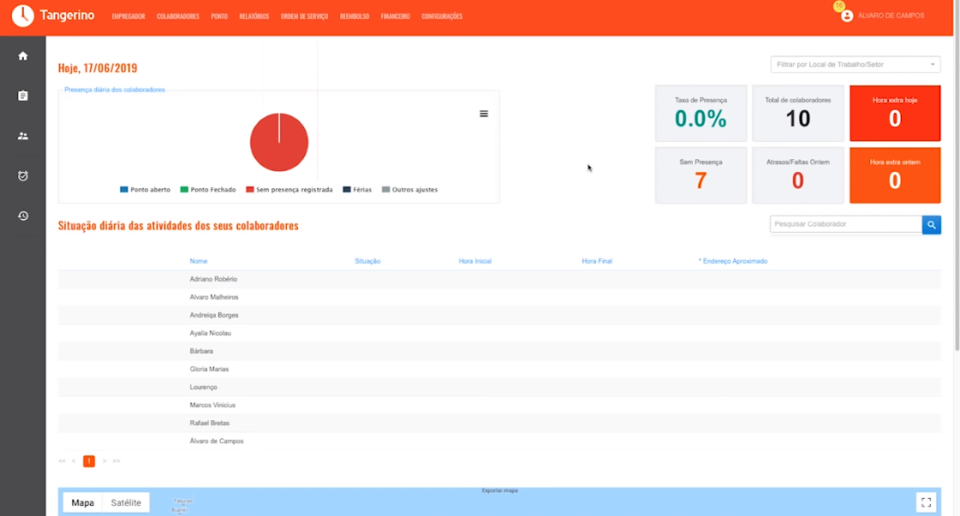Open the Reembolso menu
The image size is (960, 516).
point(354,17)
